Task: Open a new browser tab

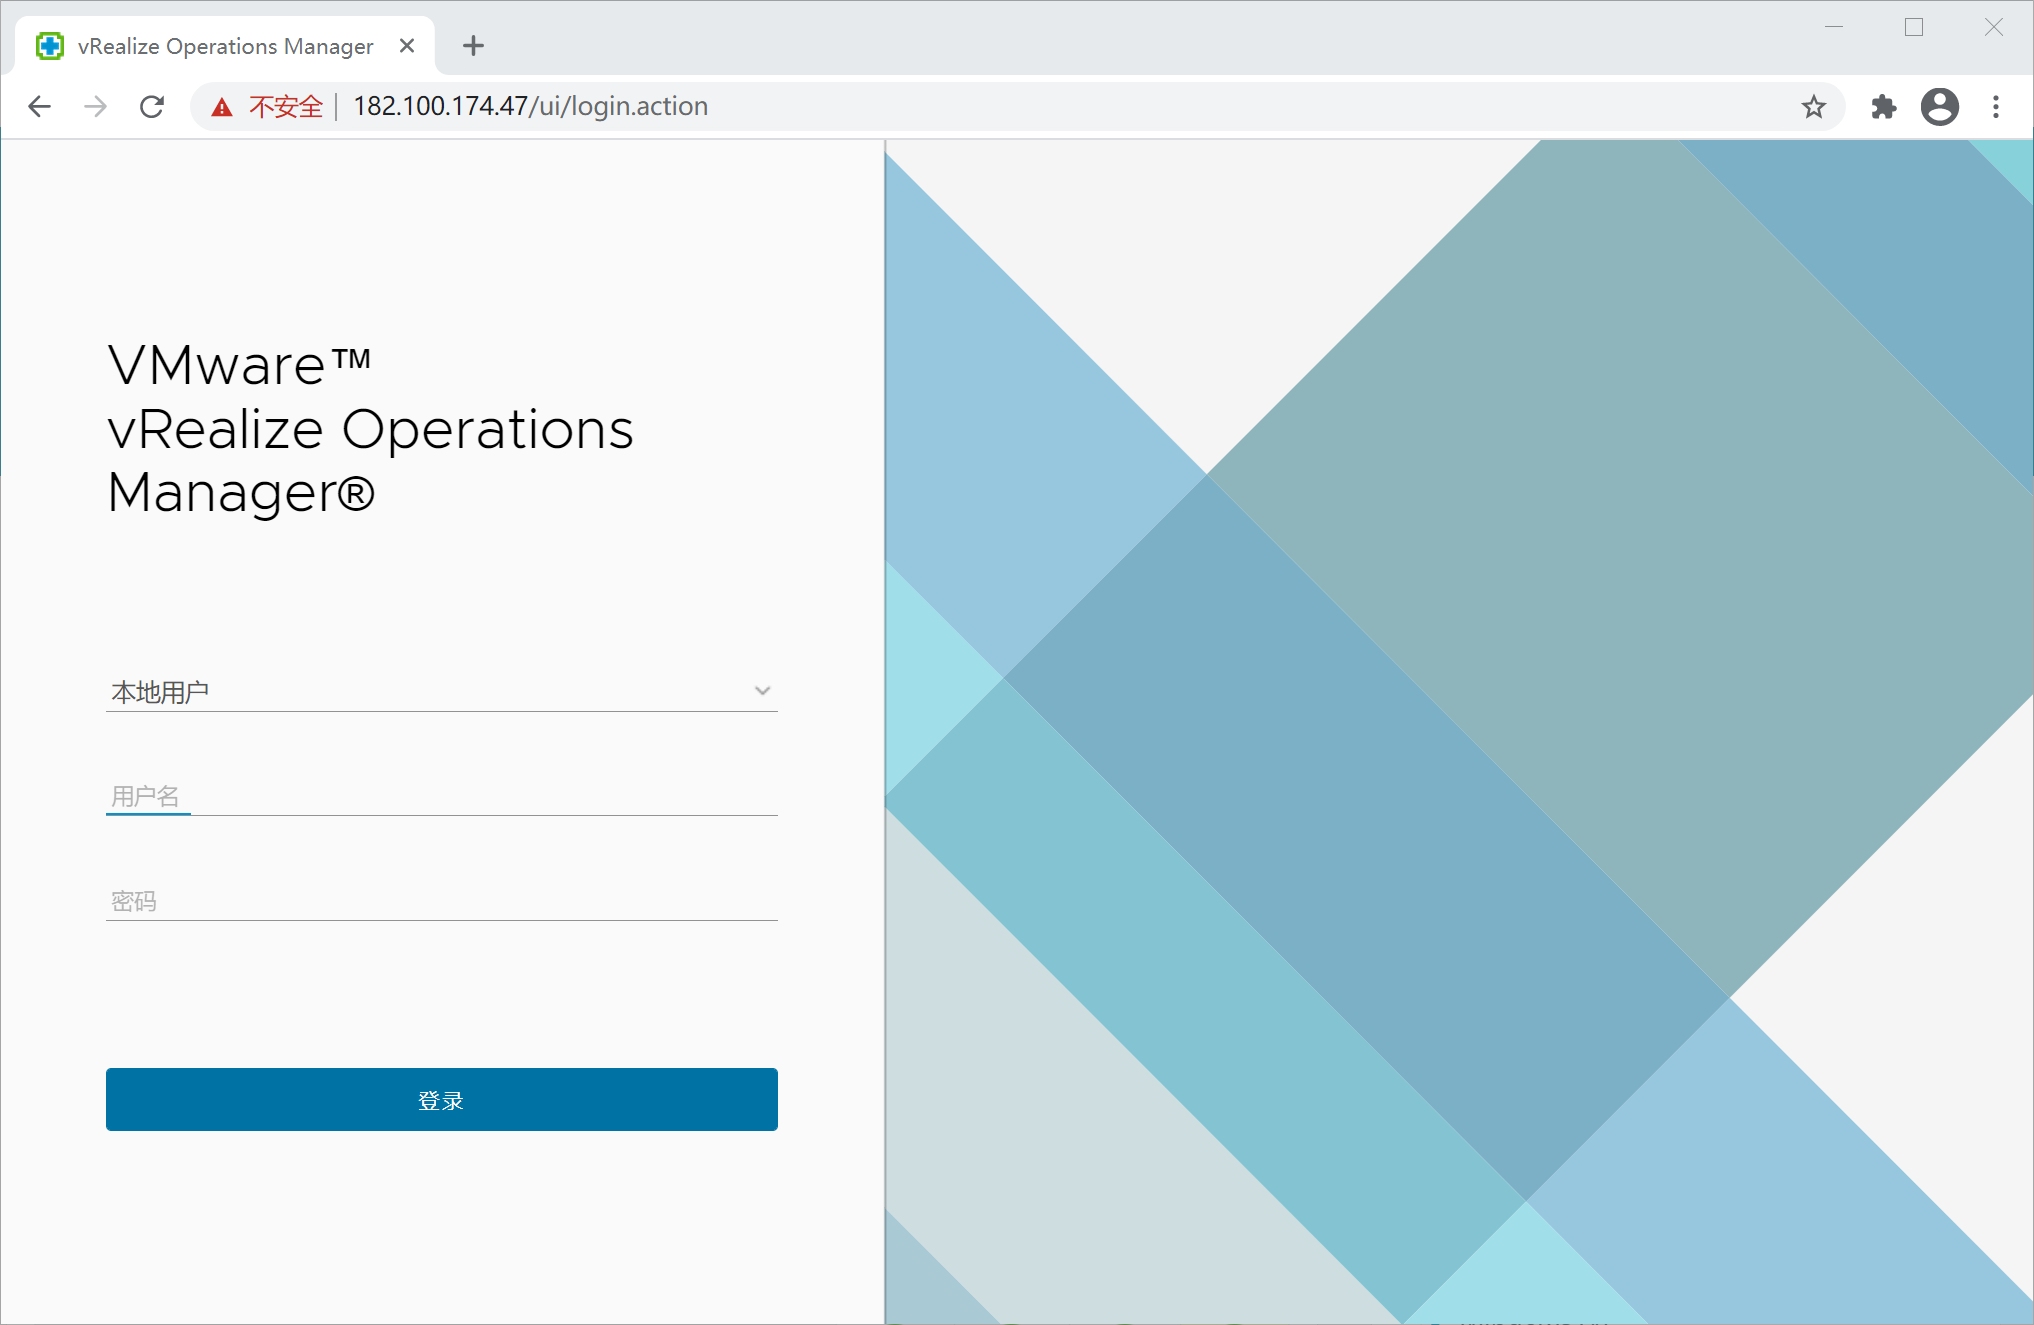Action: pos(473,46)
